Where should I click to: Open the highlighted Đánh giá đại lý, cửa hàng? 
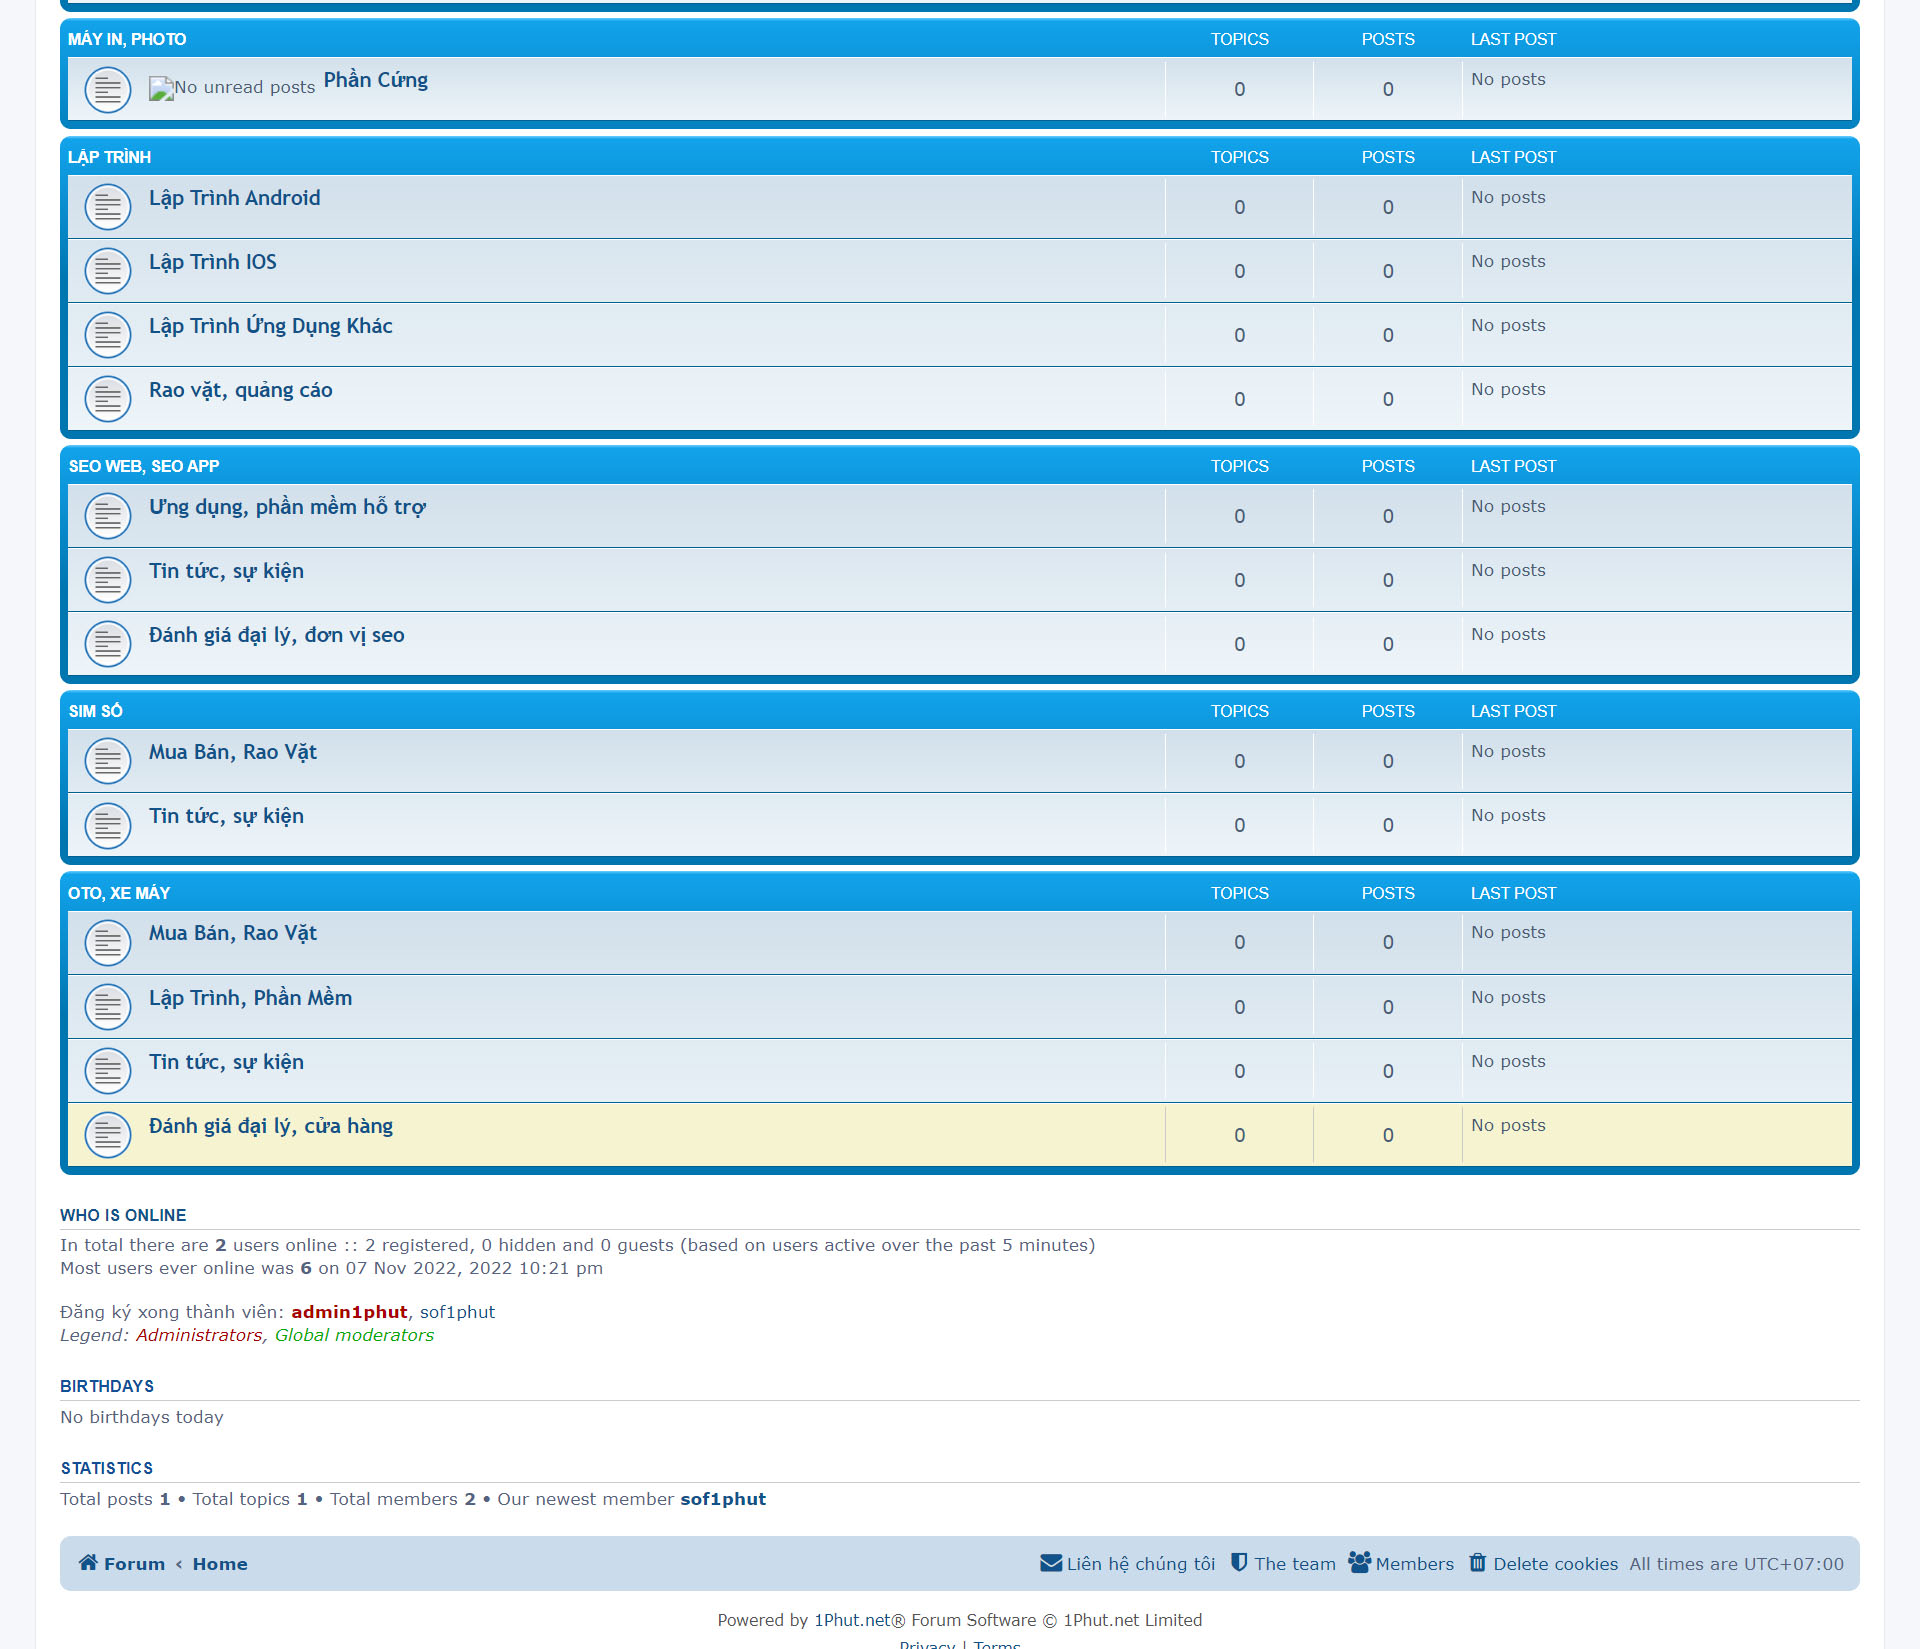pyautogui.click(x=270, y=1126)
